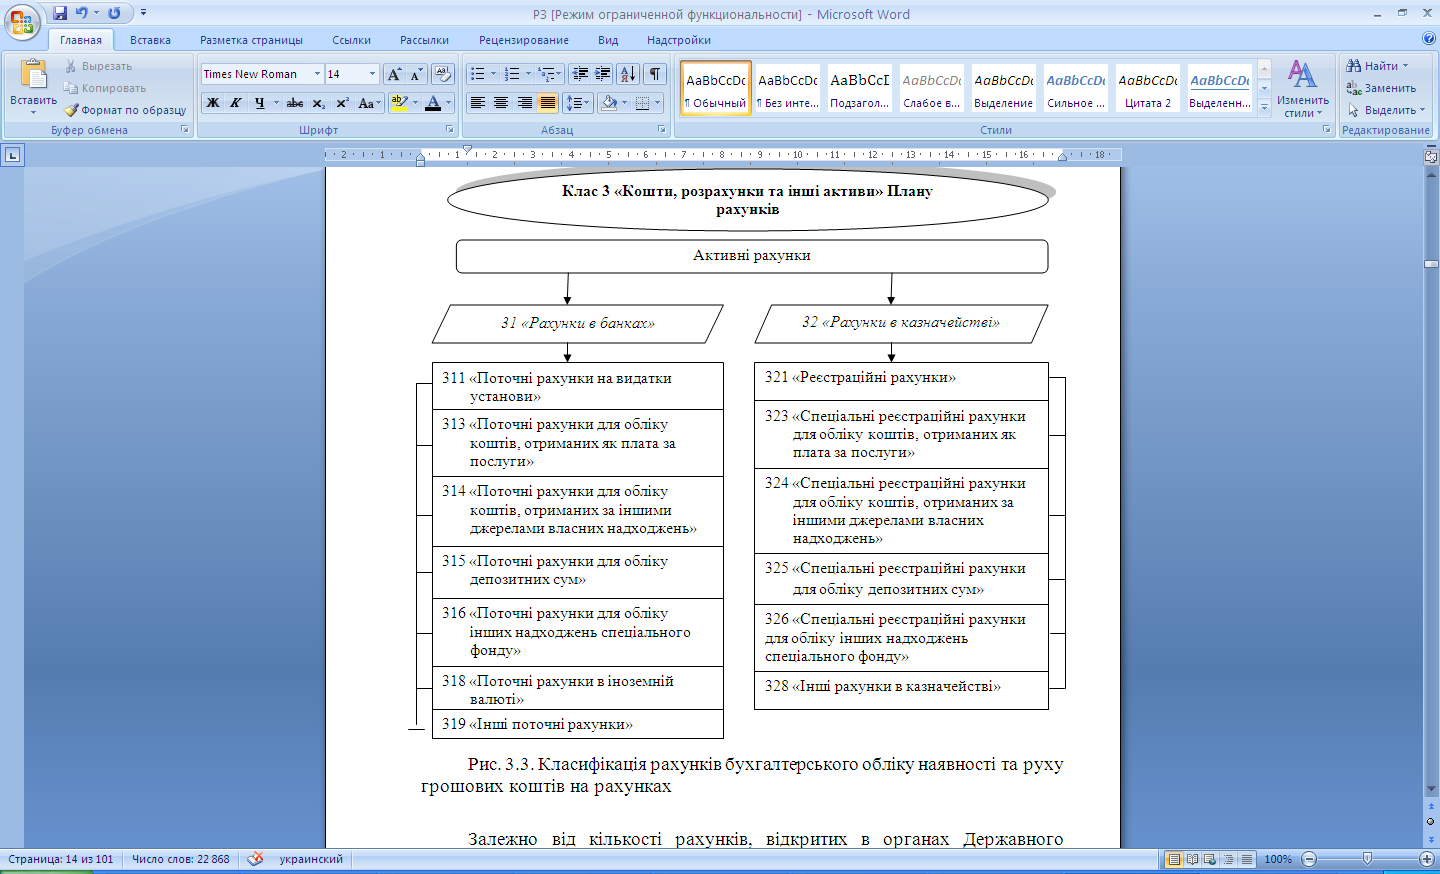Click the zoom slider handle
1440x874 pixels.
(1367, 859)
